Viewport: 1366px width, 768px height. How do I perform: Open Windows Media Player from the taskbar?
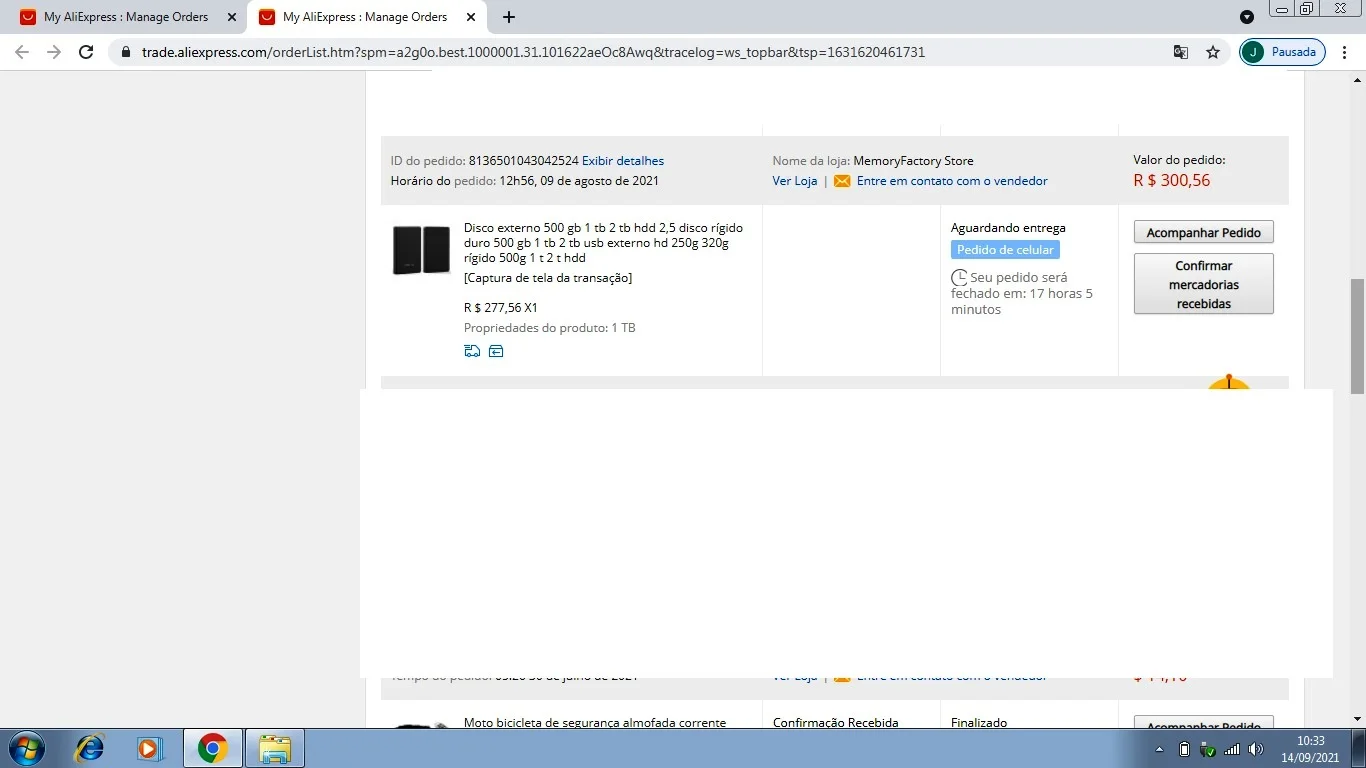[x=150, y=748]
